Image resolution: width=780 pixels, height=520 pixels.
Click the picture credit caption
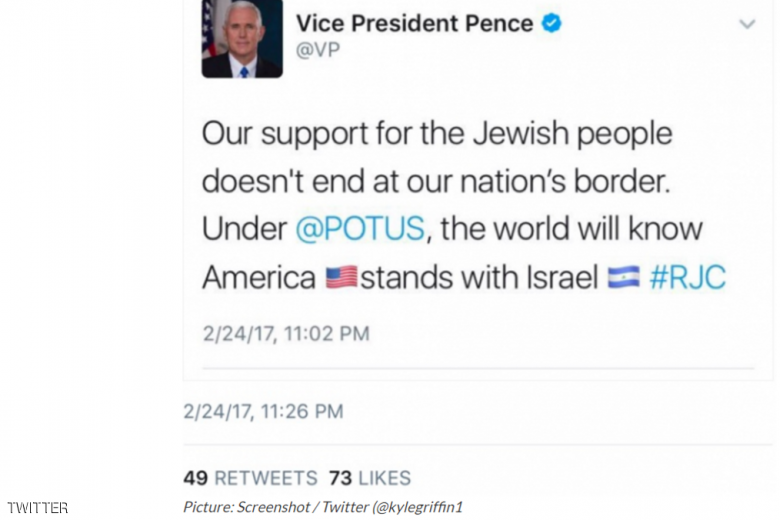(x=322, y=507)
